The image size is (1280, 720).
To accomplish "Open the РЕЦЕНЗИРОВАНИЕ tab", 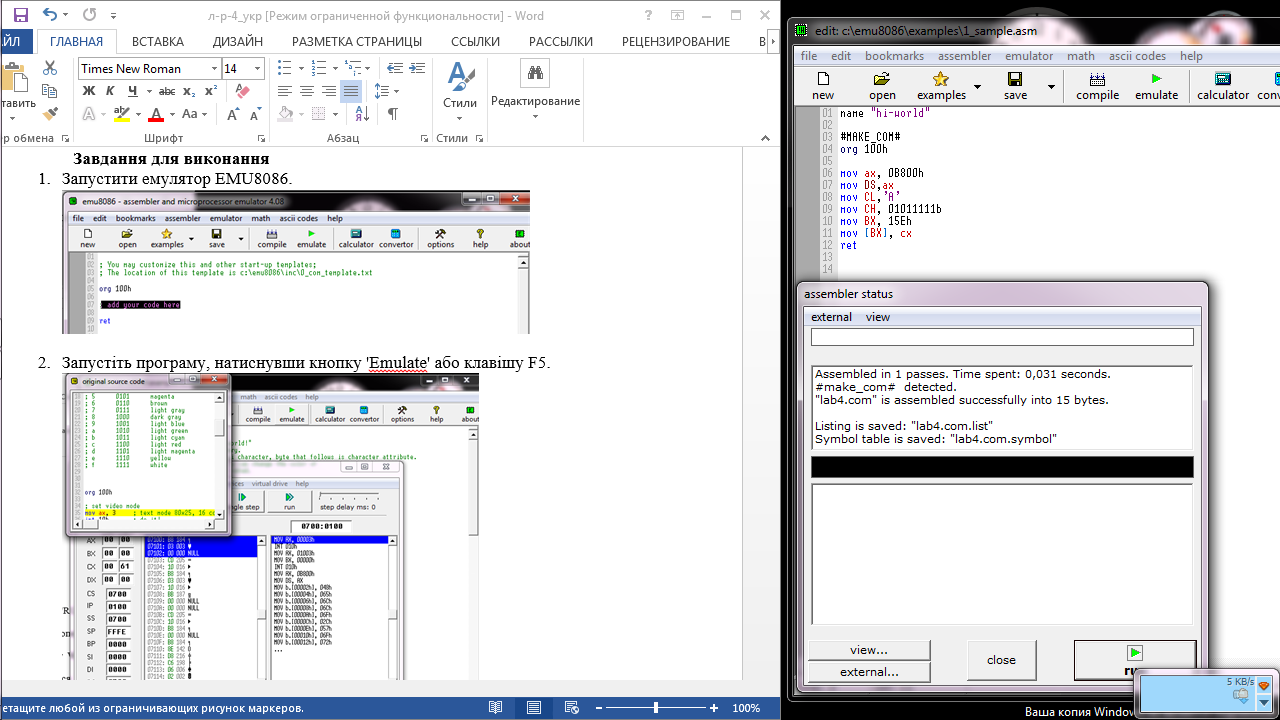I will click(676, 41).
